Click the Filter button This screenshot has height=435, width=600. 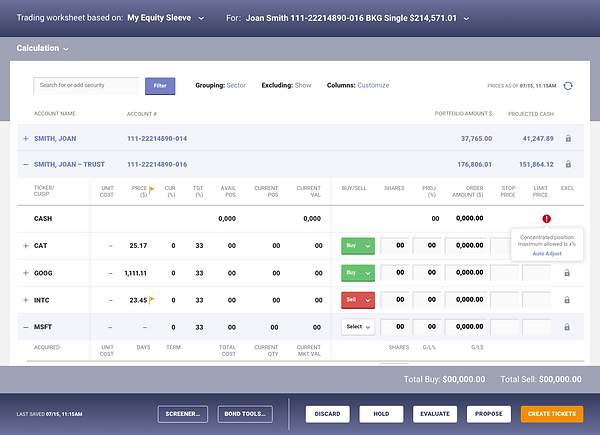pyautogui.click(x=160, y=86)
